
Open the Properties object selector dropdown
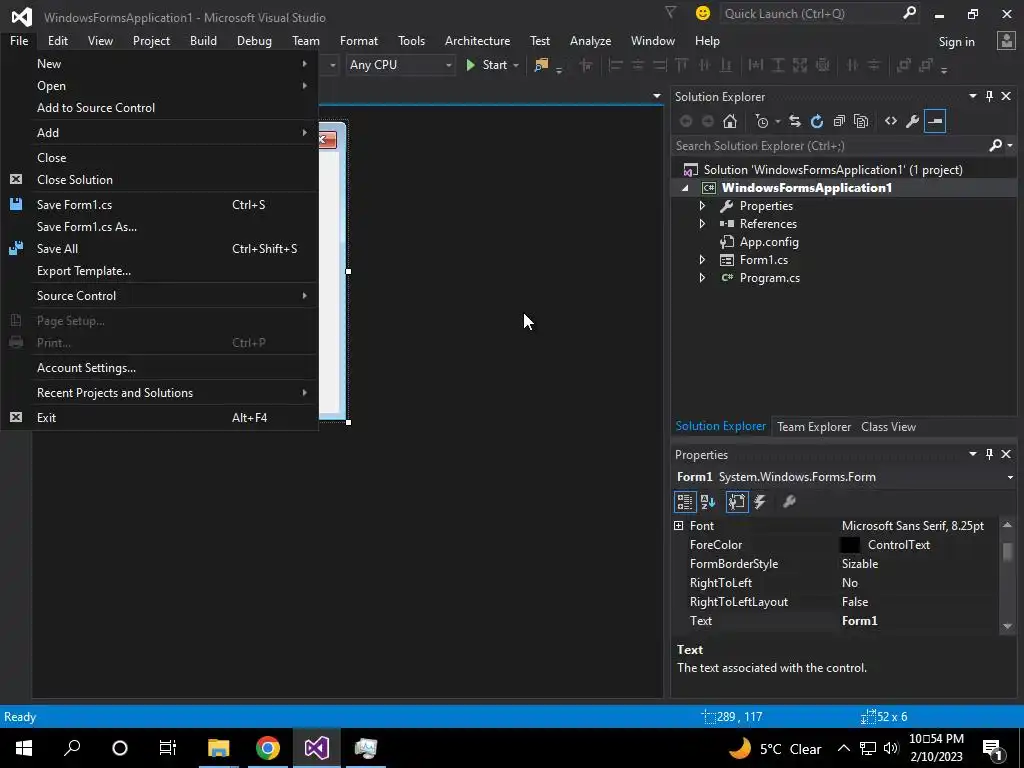click(x=1010, y=477)
